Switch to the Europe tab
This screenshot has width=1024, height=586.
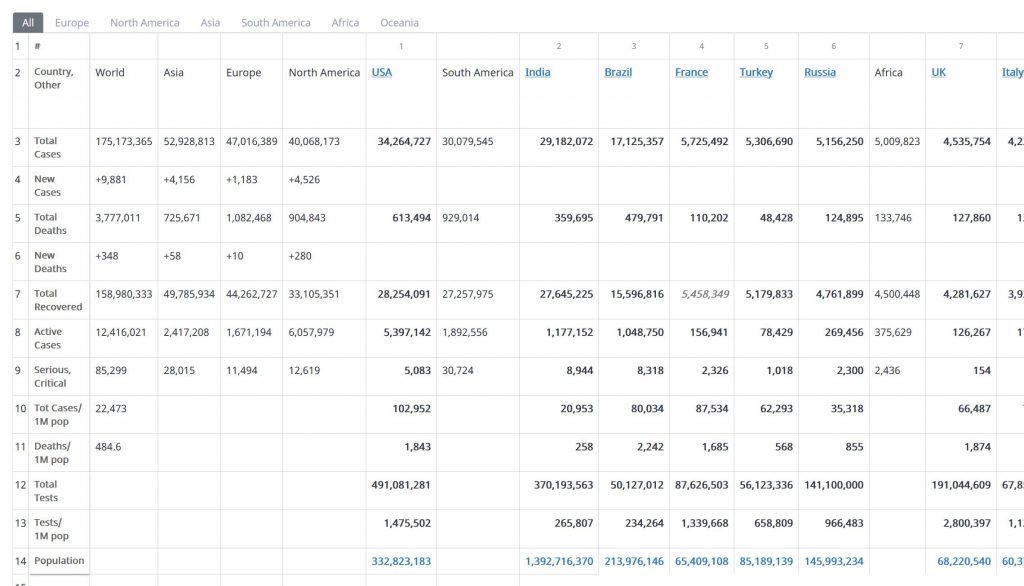click(72, 22)
